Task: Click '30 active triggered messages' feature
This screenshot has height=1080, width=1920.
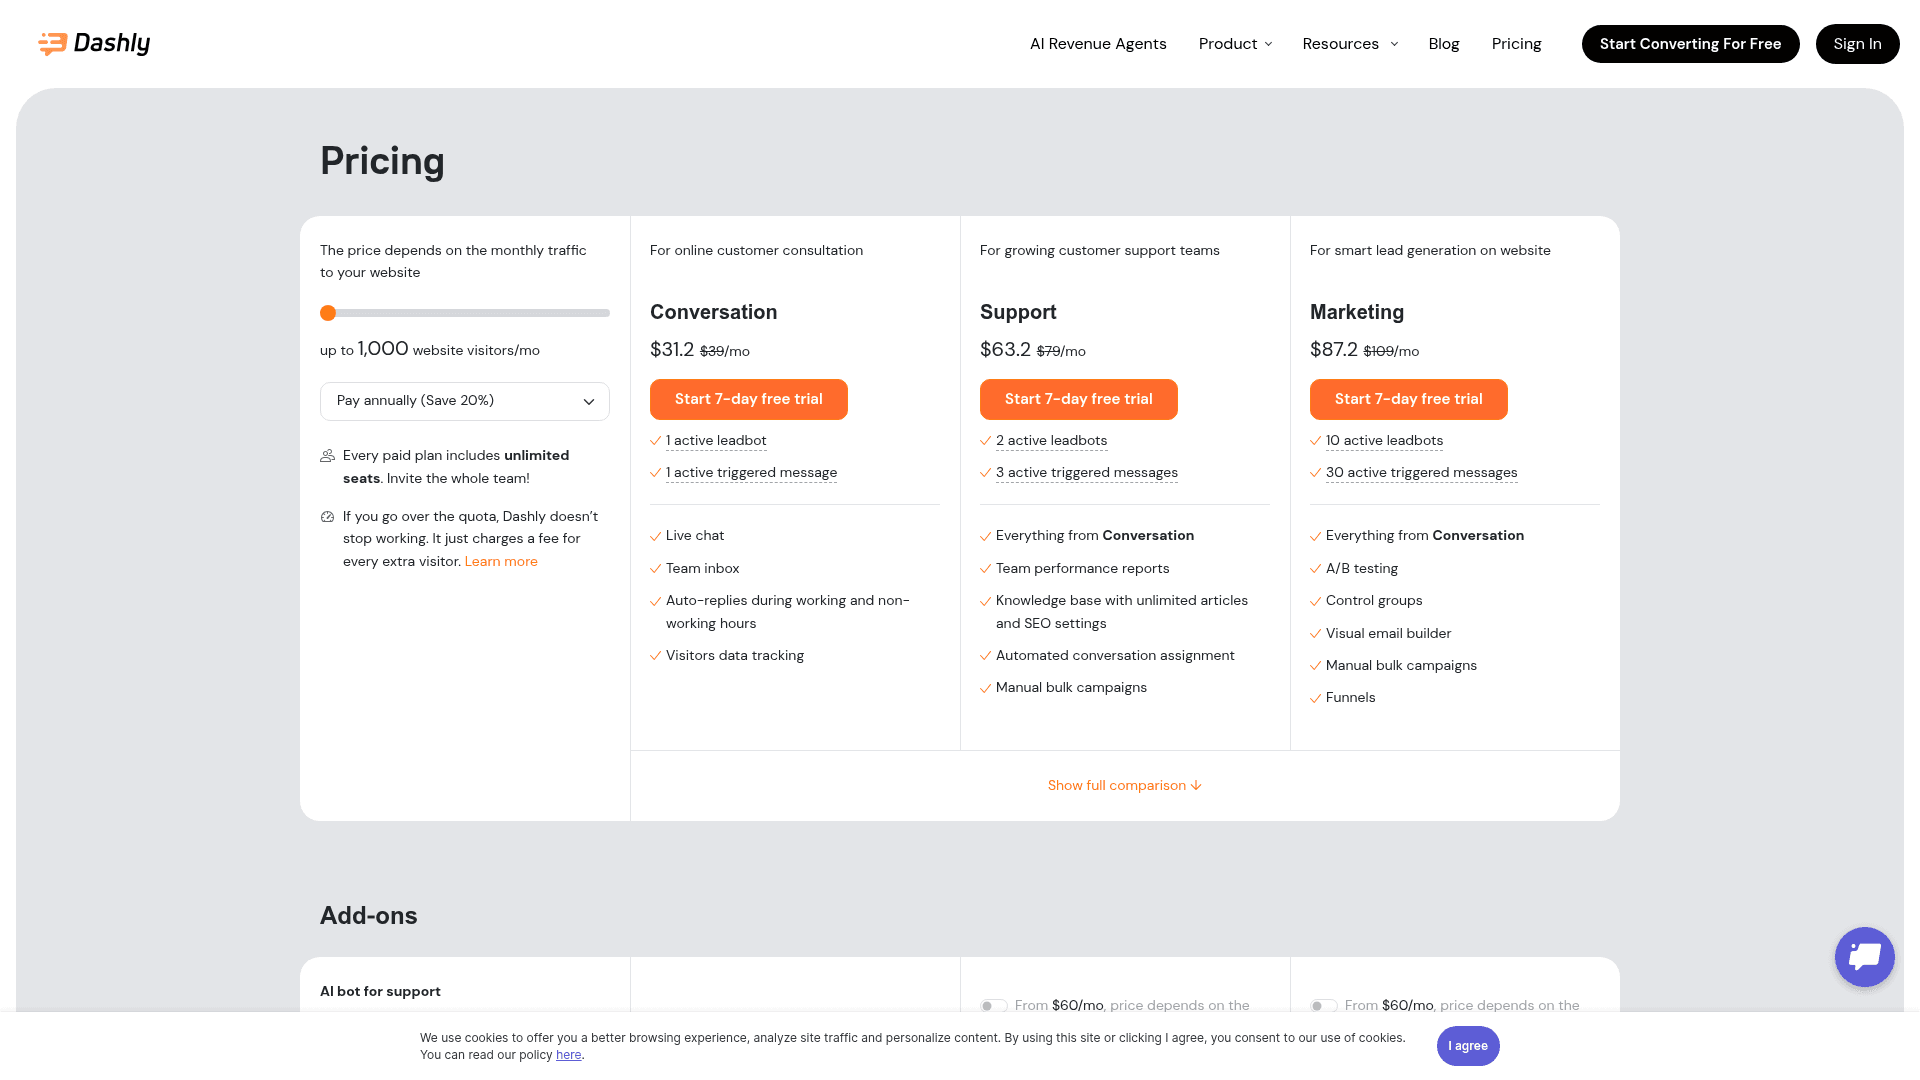Action: coord(1421,473)
